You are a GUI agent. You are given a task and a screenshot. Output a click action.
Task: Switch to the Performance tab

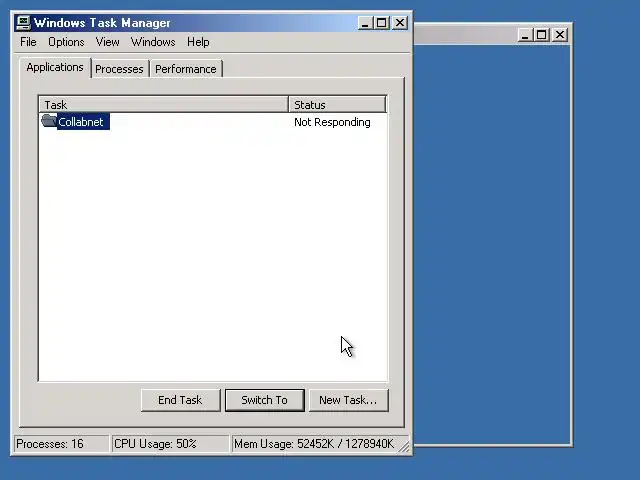[186, 69]
